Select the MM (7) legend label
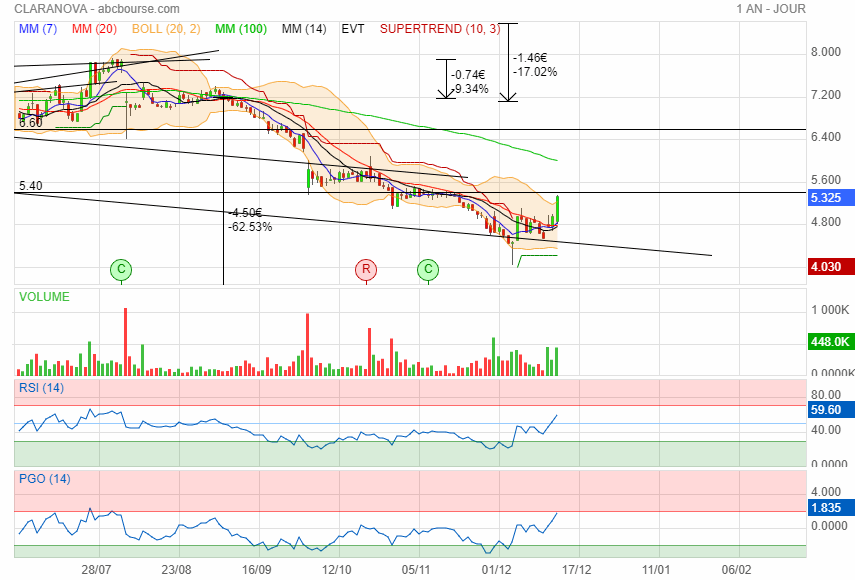Image resolution: width=855 pixels, height=580 pixels. pos(38,29)
